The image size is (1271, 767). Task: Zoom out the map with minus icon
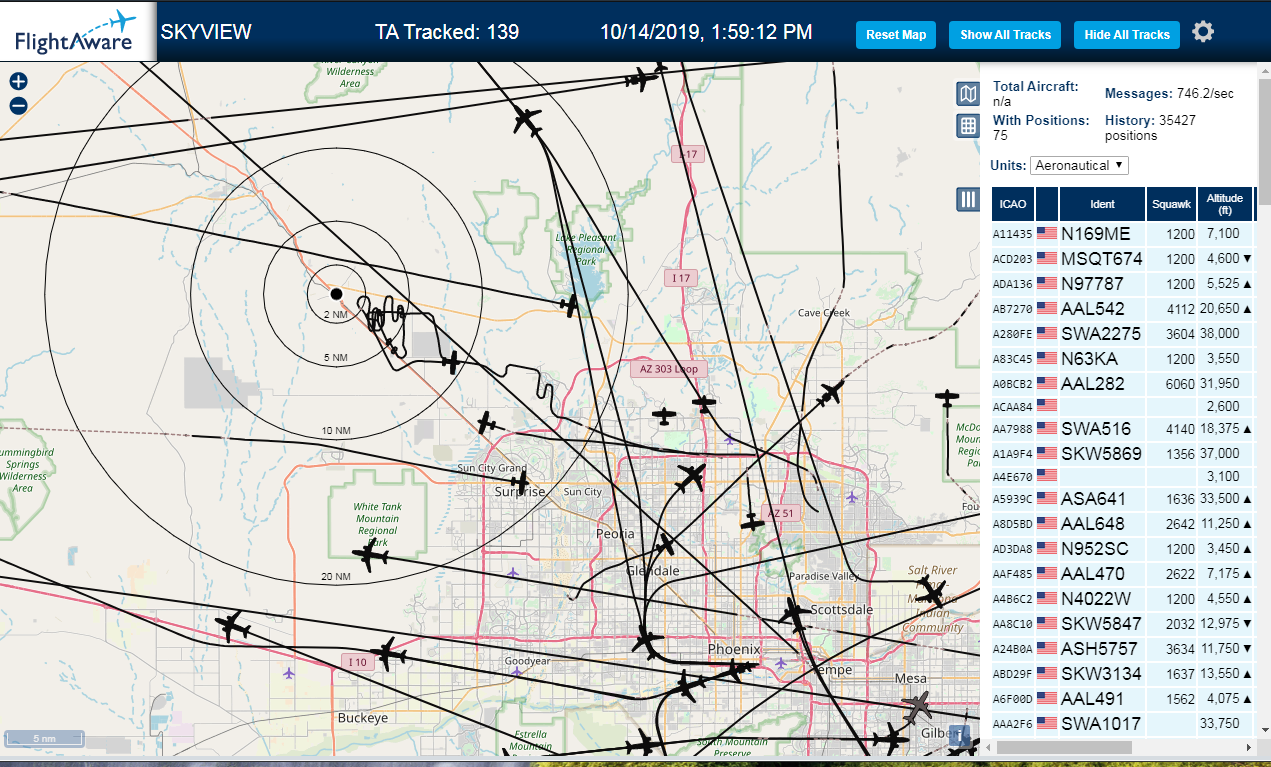point(18,106)
